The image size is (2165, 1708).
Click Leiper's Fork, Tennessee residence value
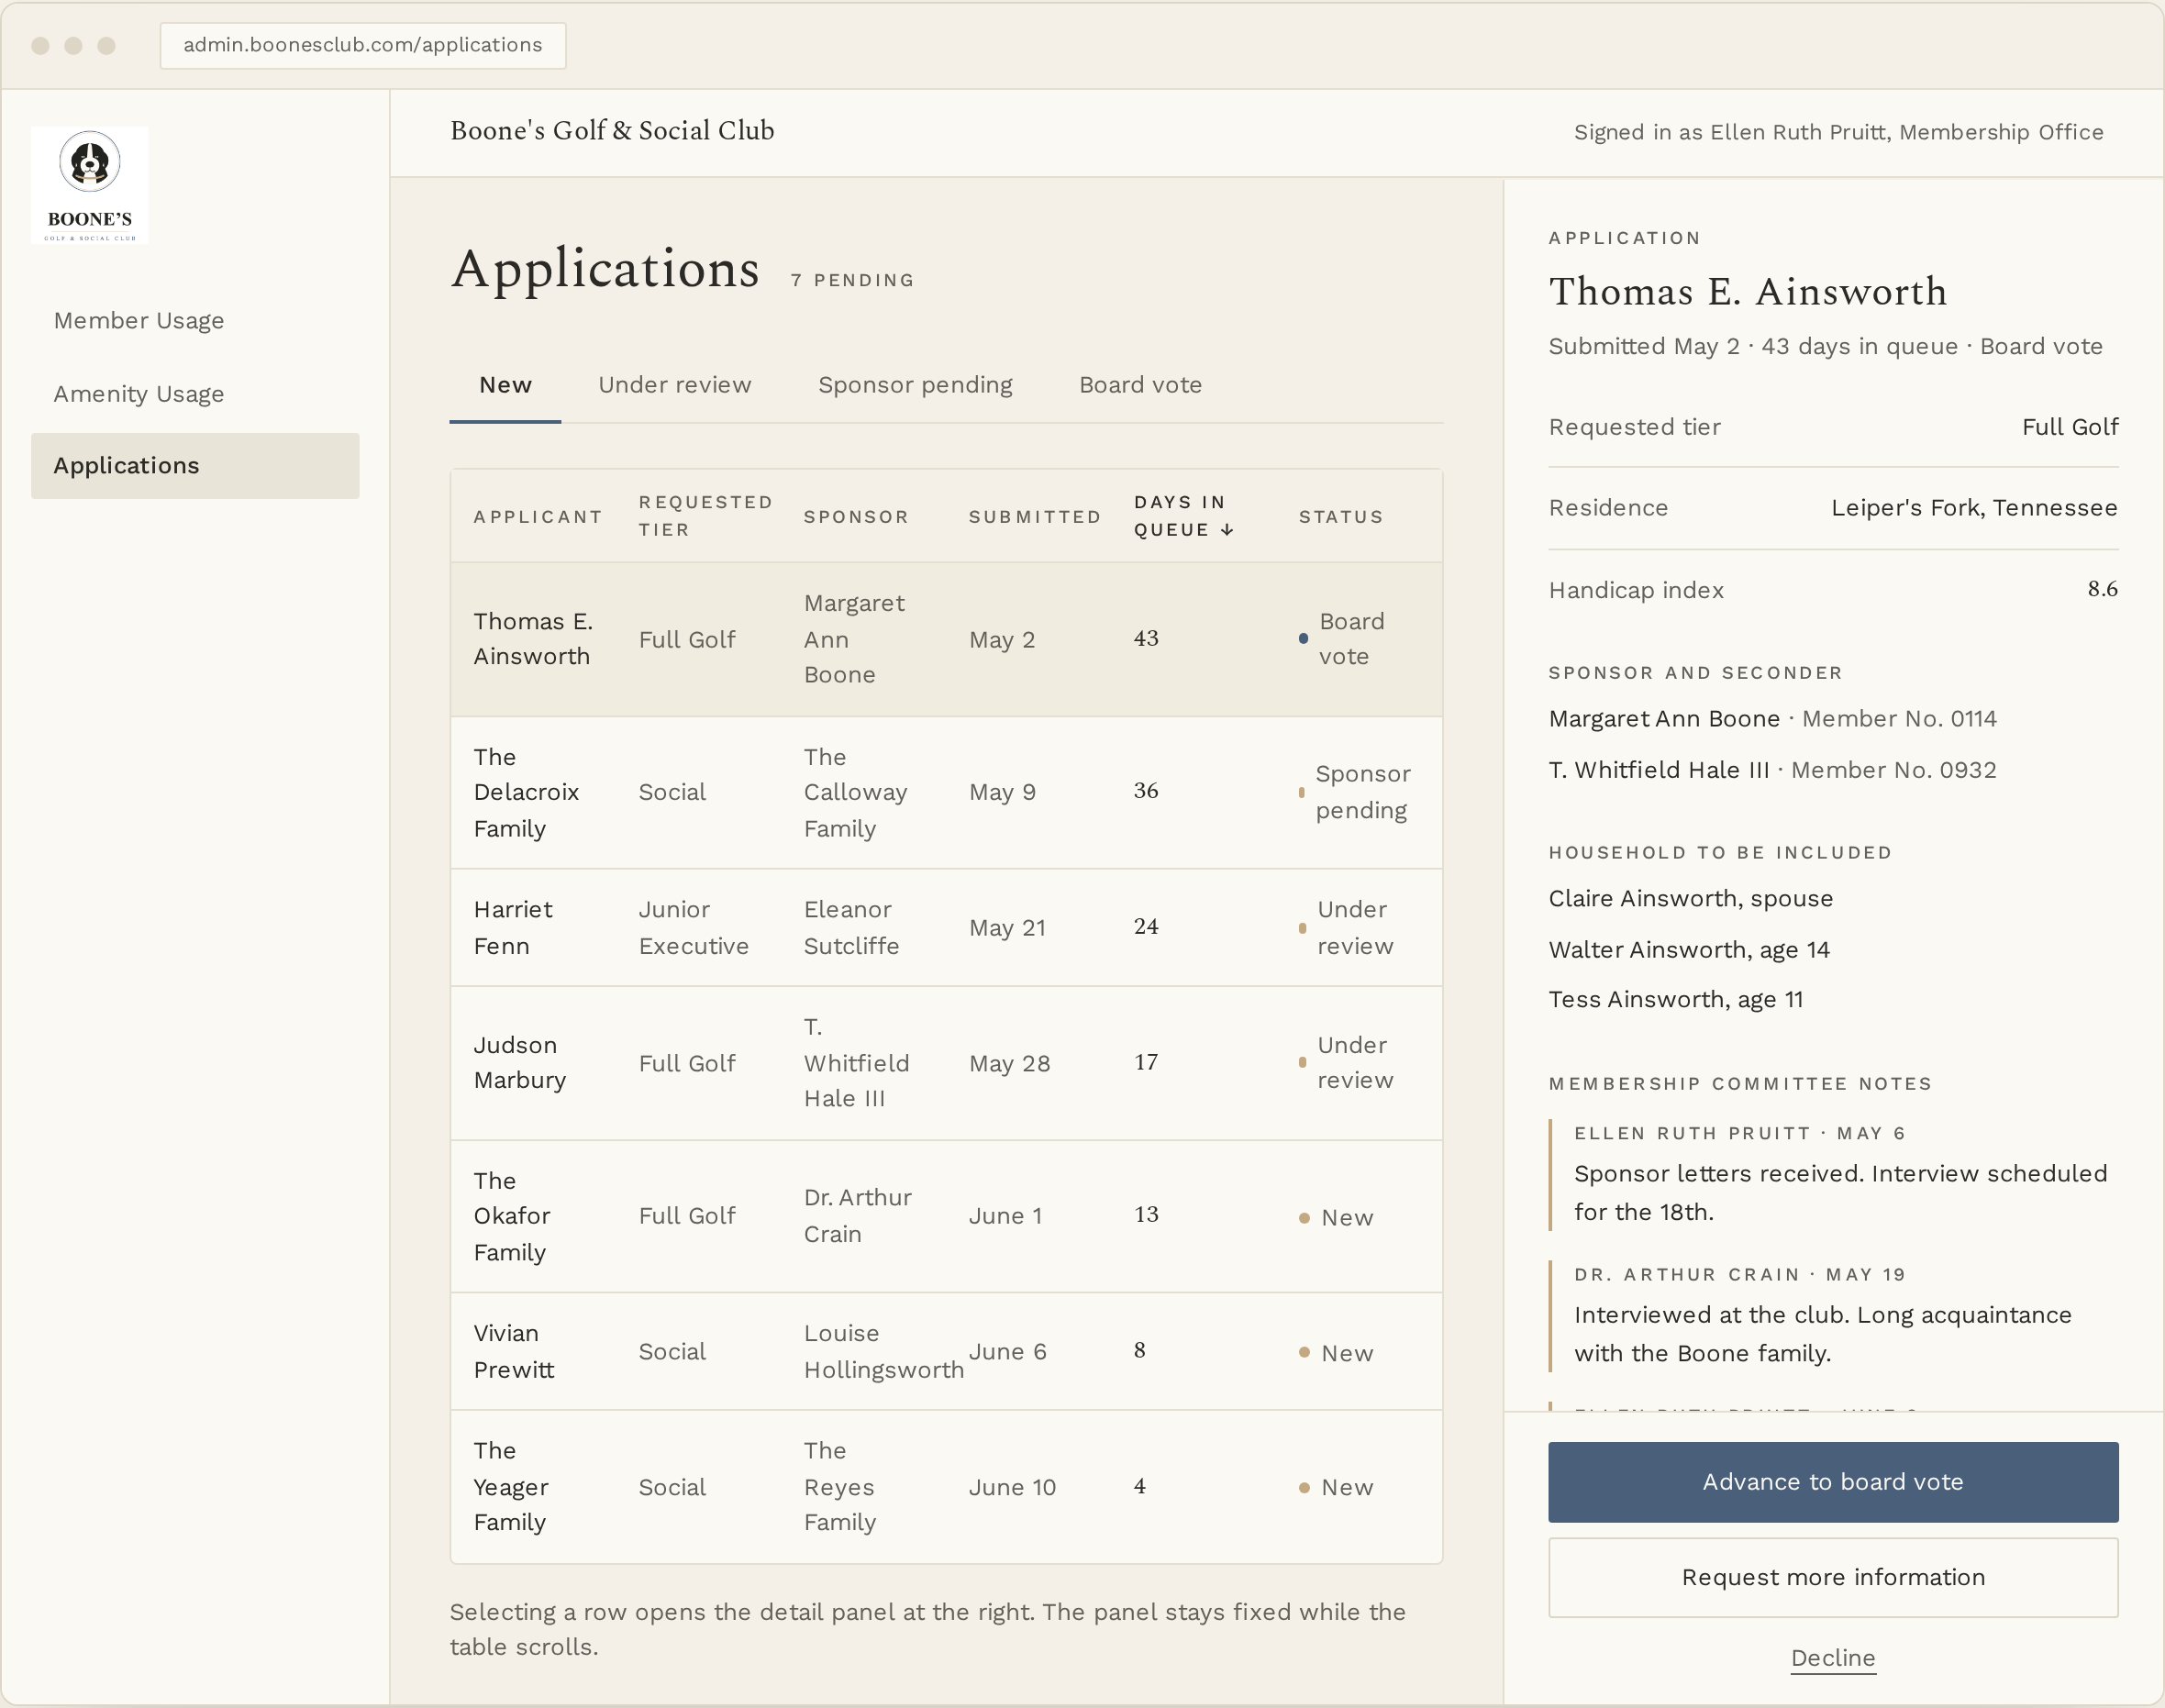click(1974, 508)
